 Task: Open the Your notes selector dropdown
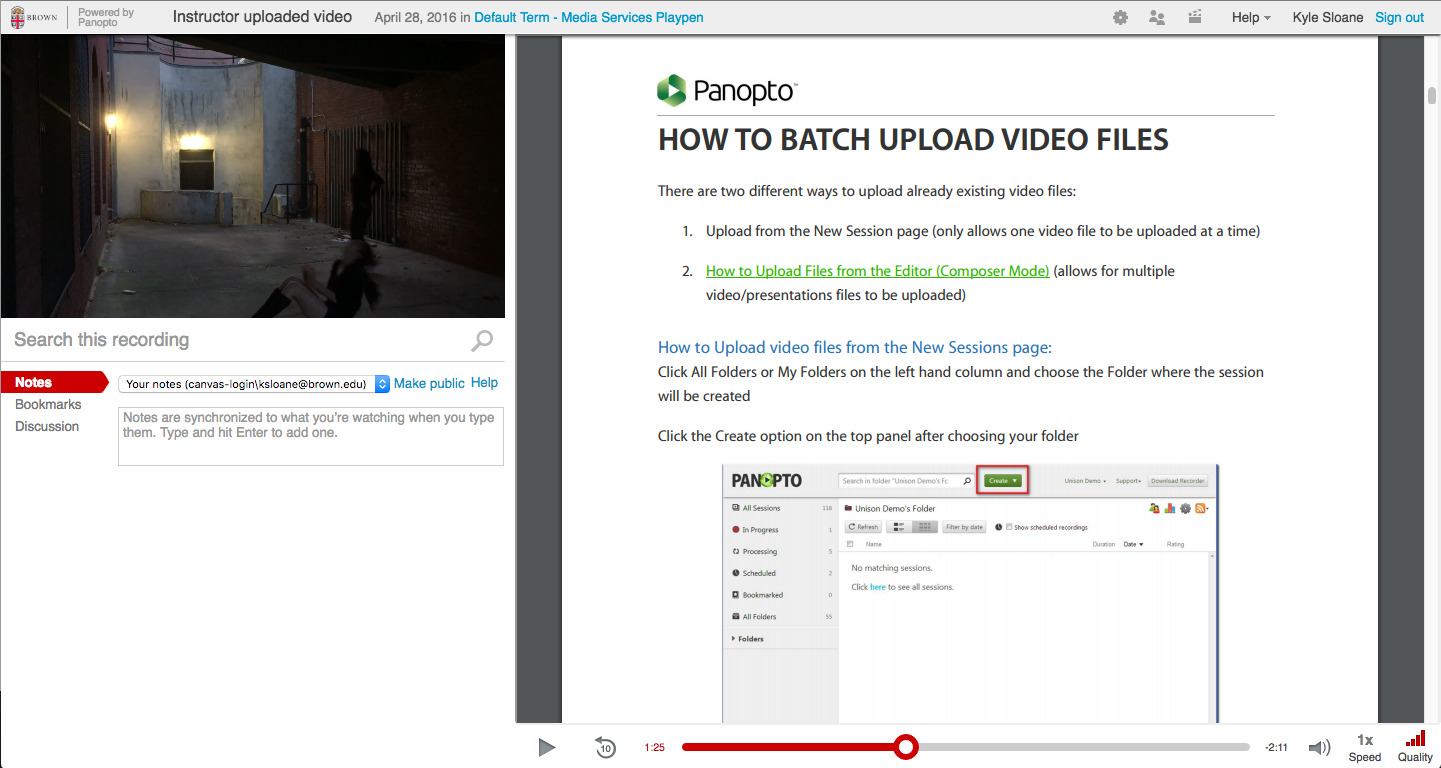click(x=254, y=384)
